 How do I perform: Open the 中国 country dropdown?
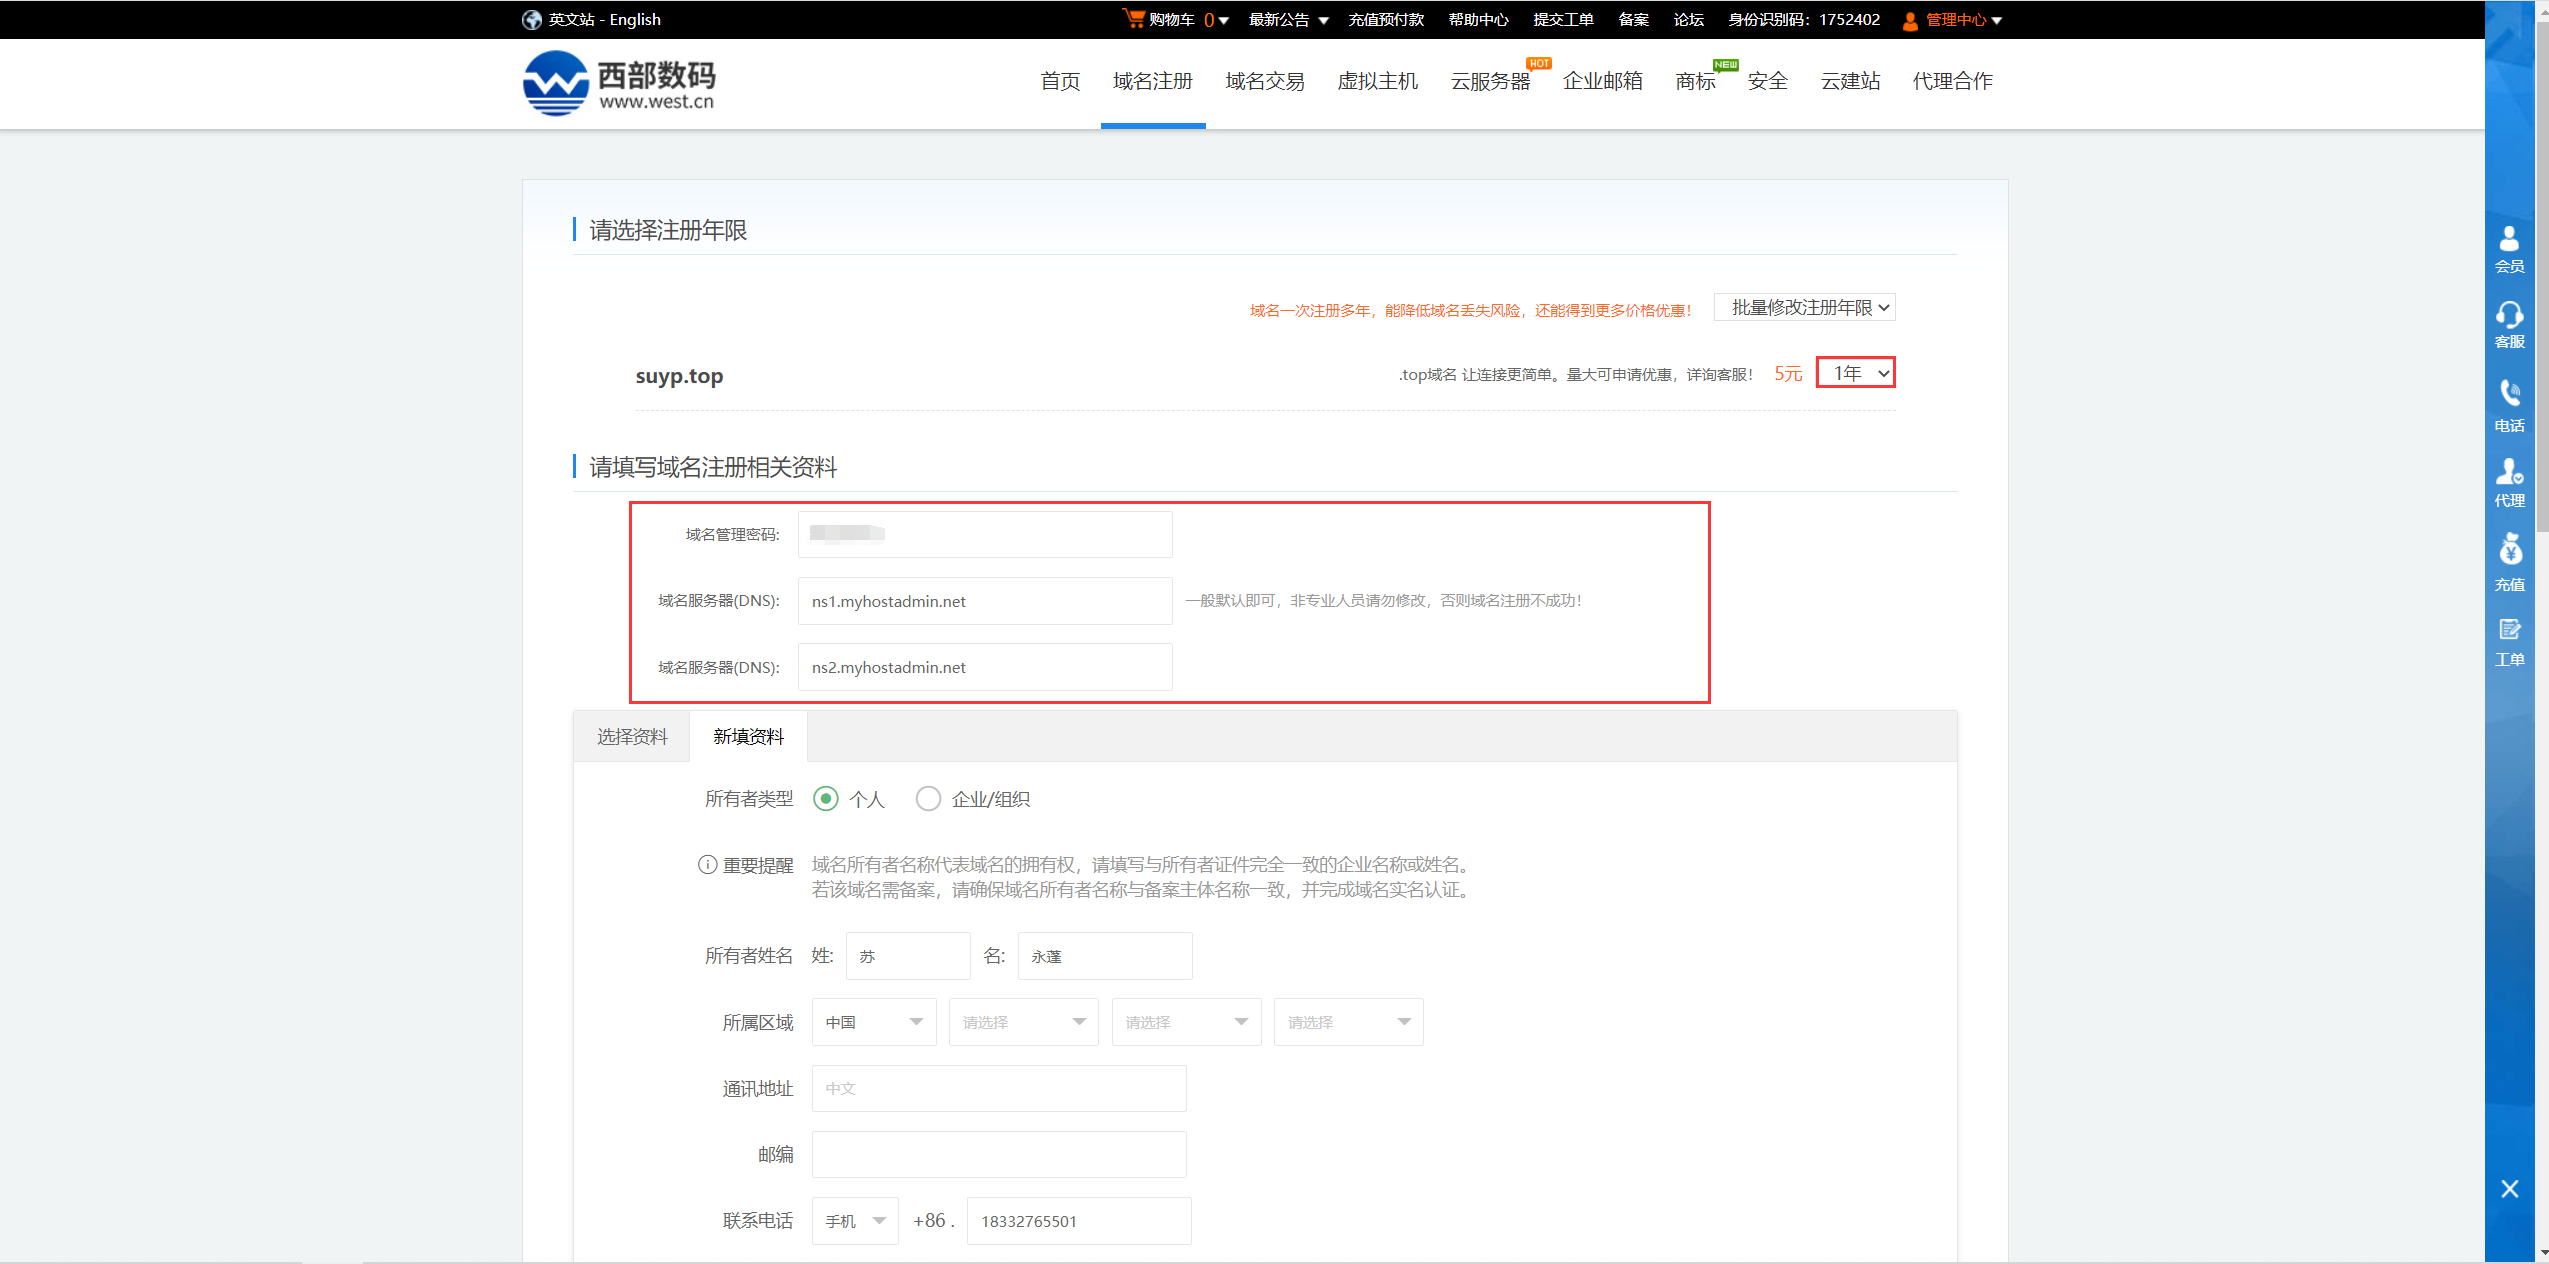tap(873, 1022)
